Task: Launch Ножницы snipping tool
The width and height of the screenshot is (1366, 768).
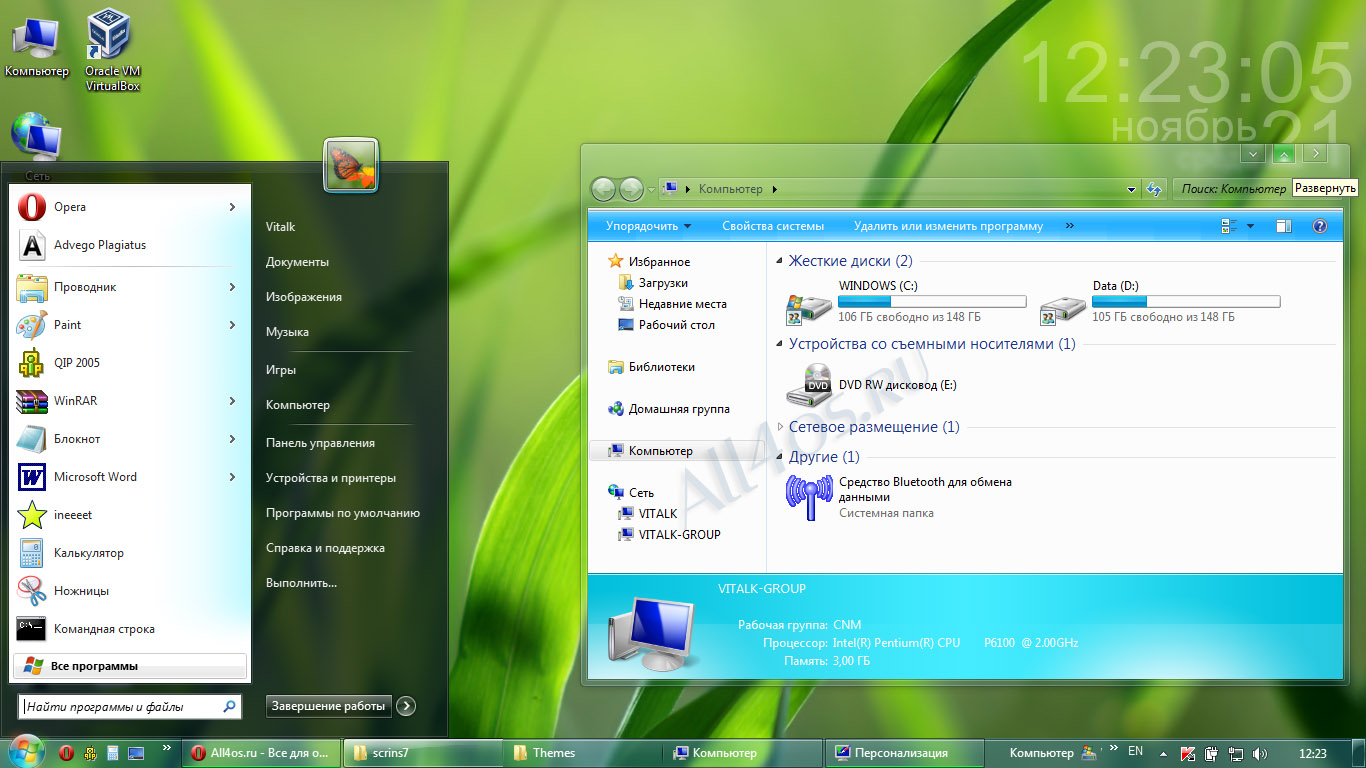Action: pos(128,591)
